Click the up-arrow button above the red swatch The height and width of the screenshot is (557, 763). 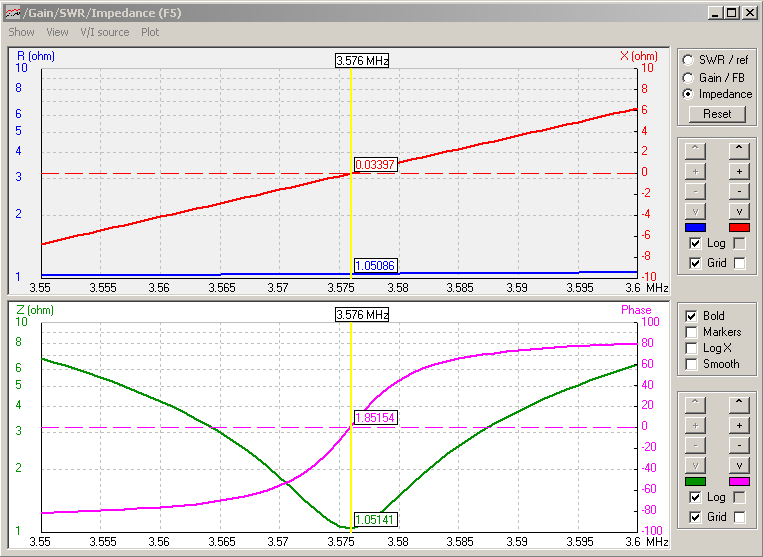tap(738, 150)
